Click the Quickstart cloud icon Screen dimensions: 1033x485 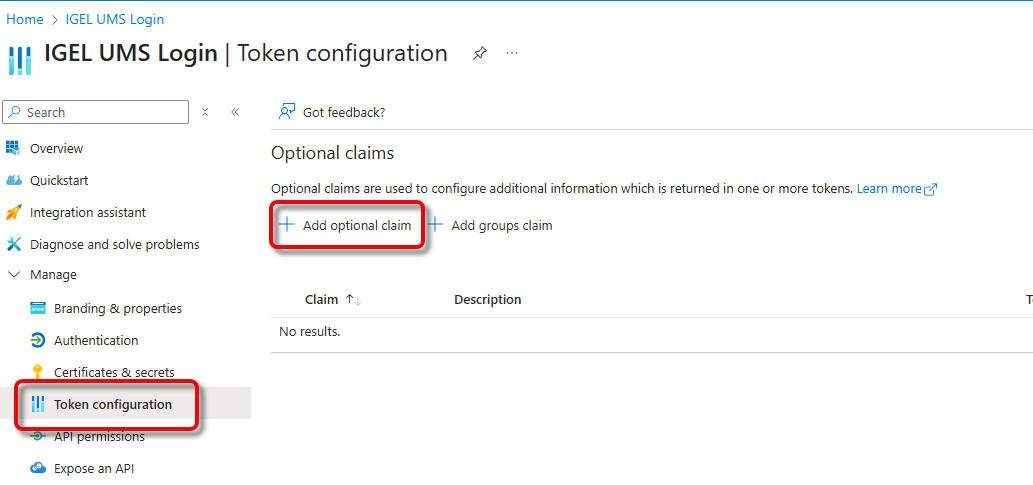13,180
